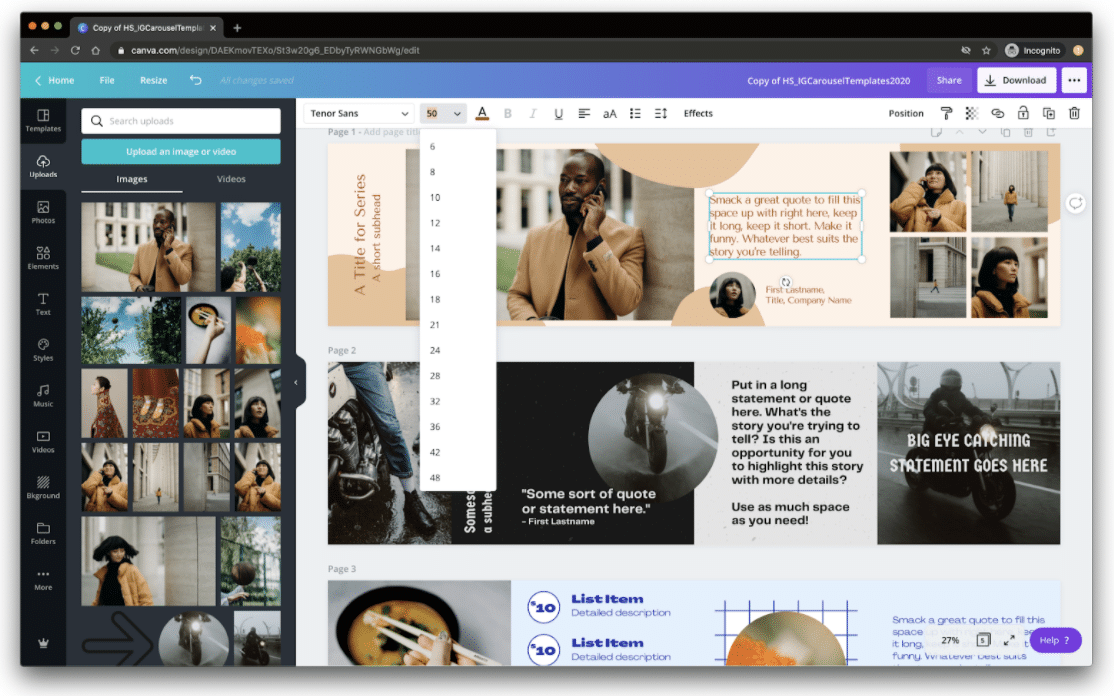1114x696 pixels.
Task: Switch to the Images tab
Action: 131,179
